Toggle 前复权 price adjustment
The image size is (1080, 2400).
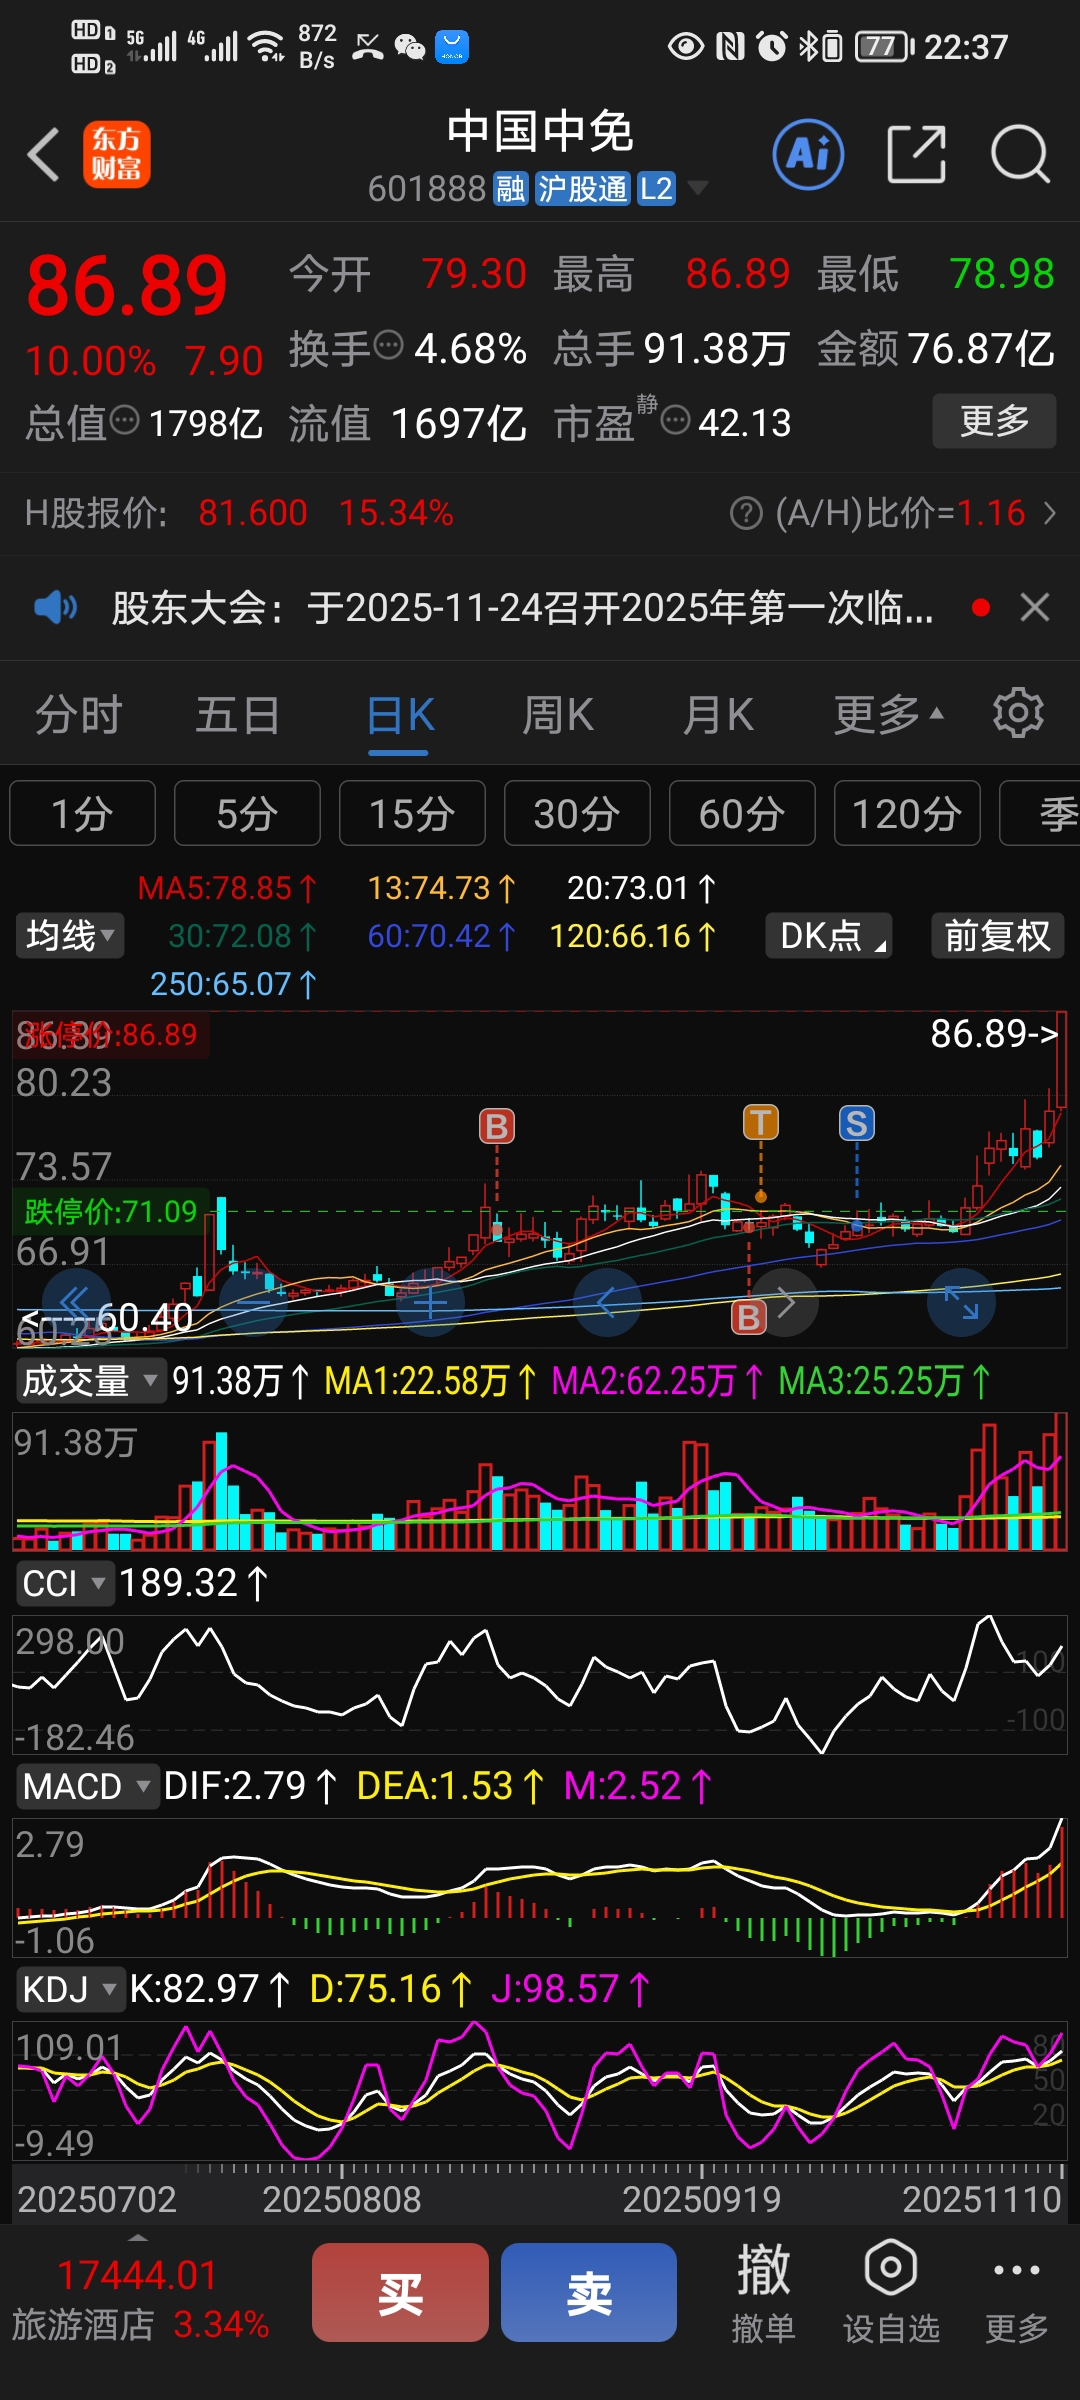(x=998, y=936)
